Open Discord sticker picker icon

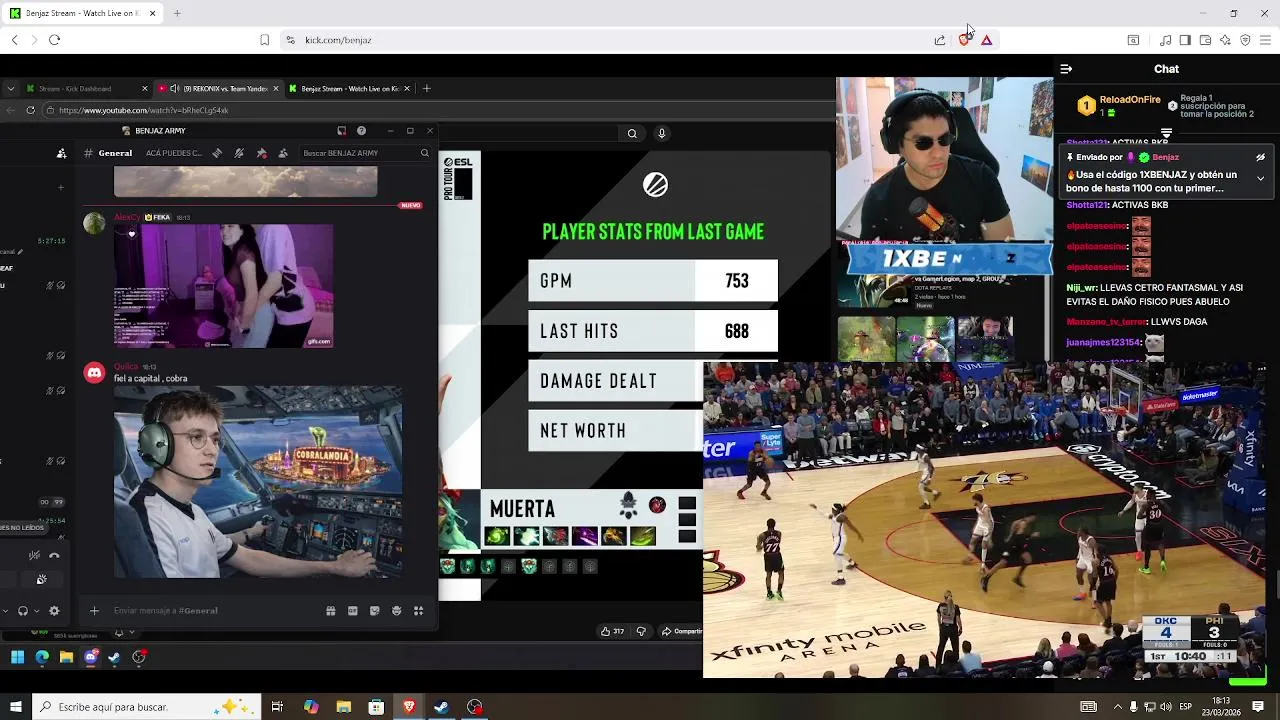(x=374, y=610)
